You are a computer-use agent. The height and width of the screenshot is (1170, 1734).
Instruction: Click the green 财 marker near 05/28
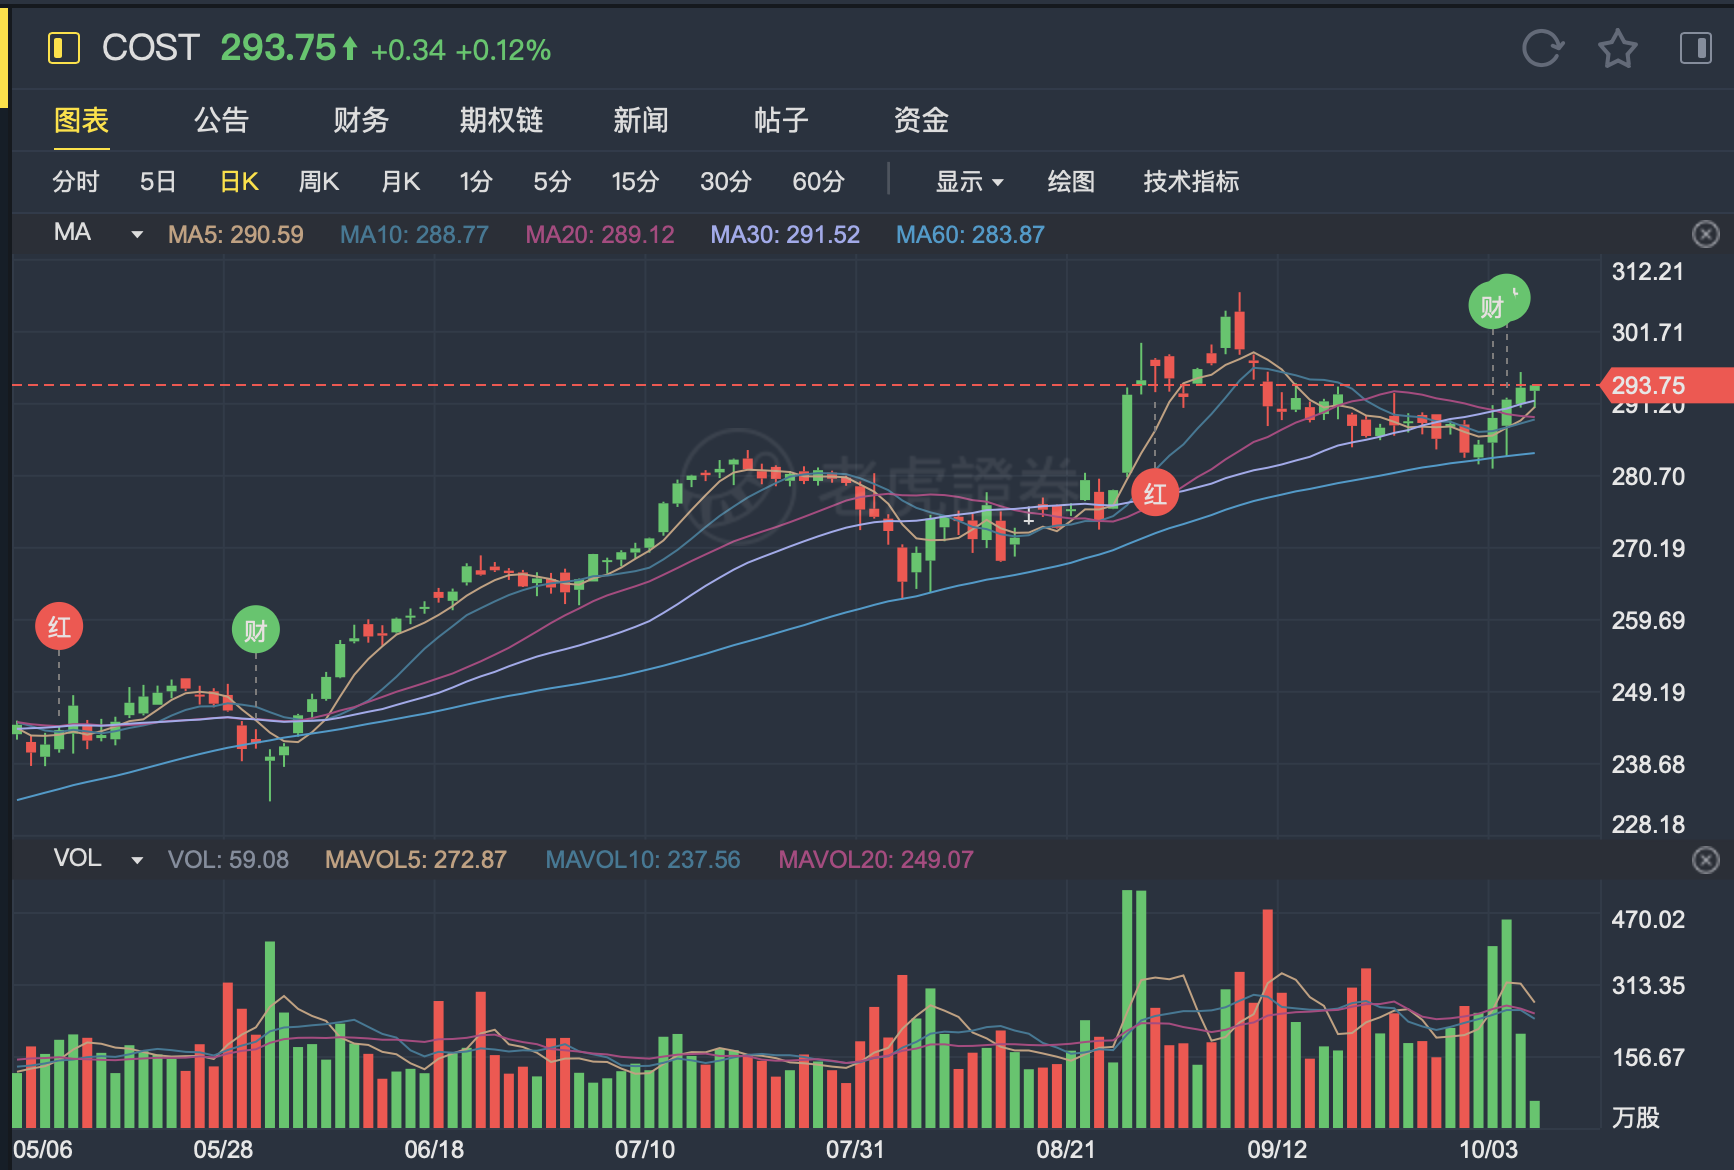256,630
